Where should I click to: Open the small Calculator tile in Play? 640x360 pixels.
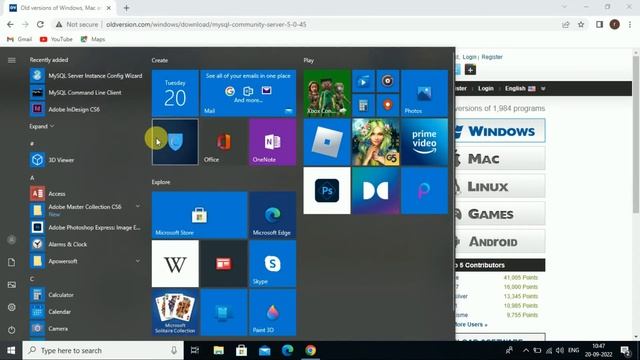point(363,105)
